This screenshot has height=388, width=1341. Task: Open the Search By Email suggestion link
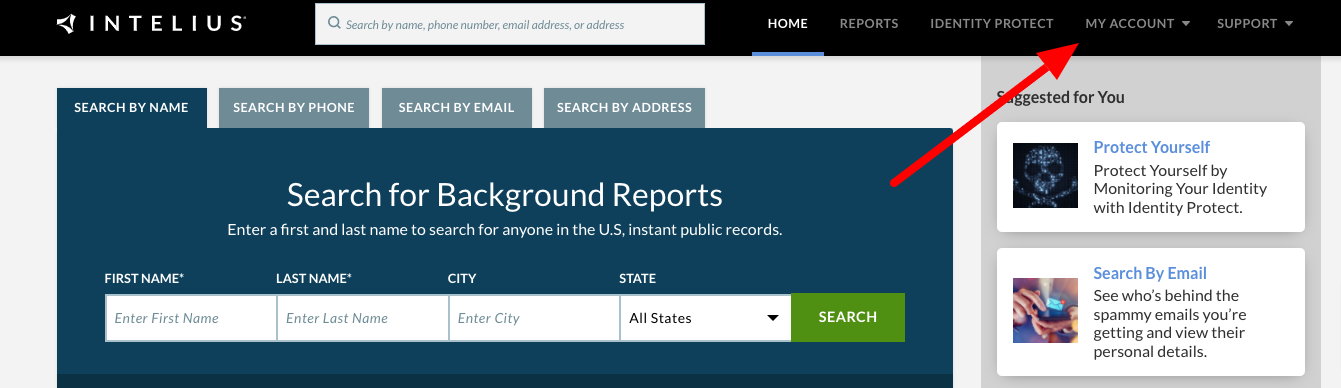[1150, 273]
